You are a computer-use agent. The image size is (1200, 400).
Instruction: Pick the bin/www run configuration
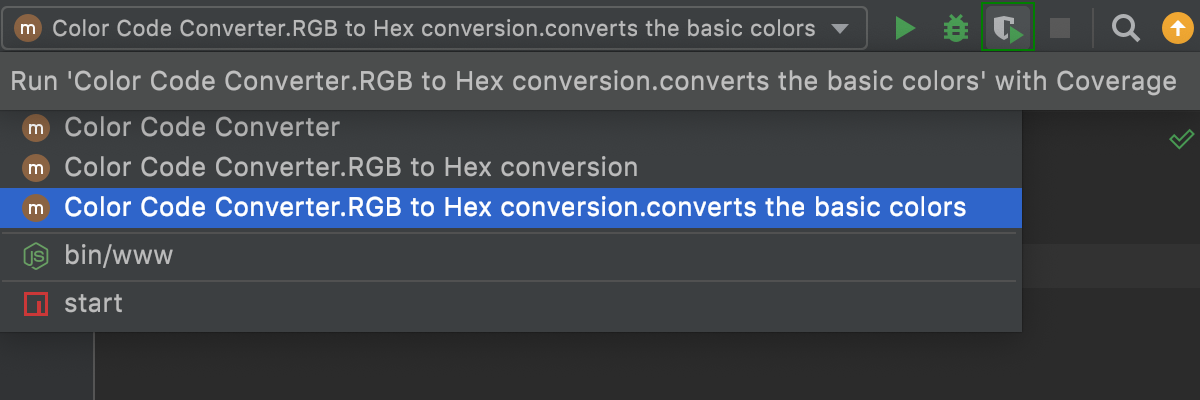tap(118, 256)
